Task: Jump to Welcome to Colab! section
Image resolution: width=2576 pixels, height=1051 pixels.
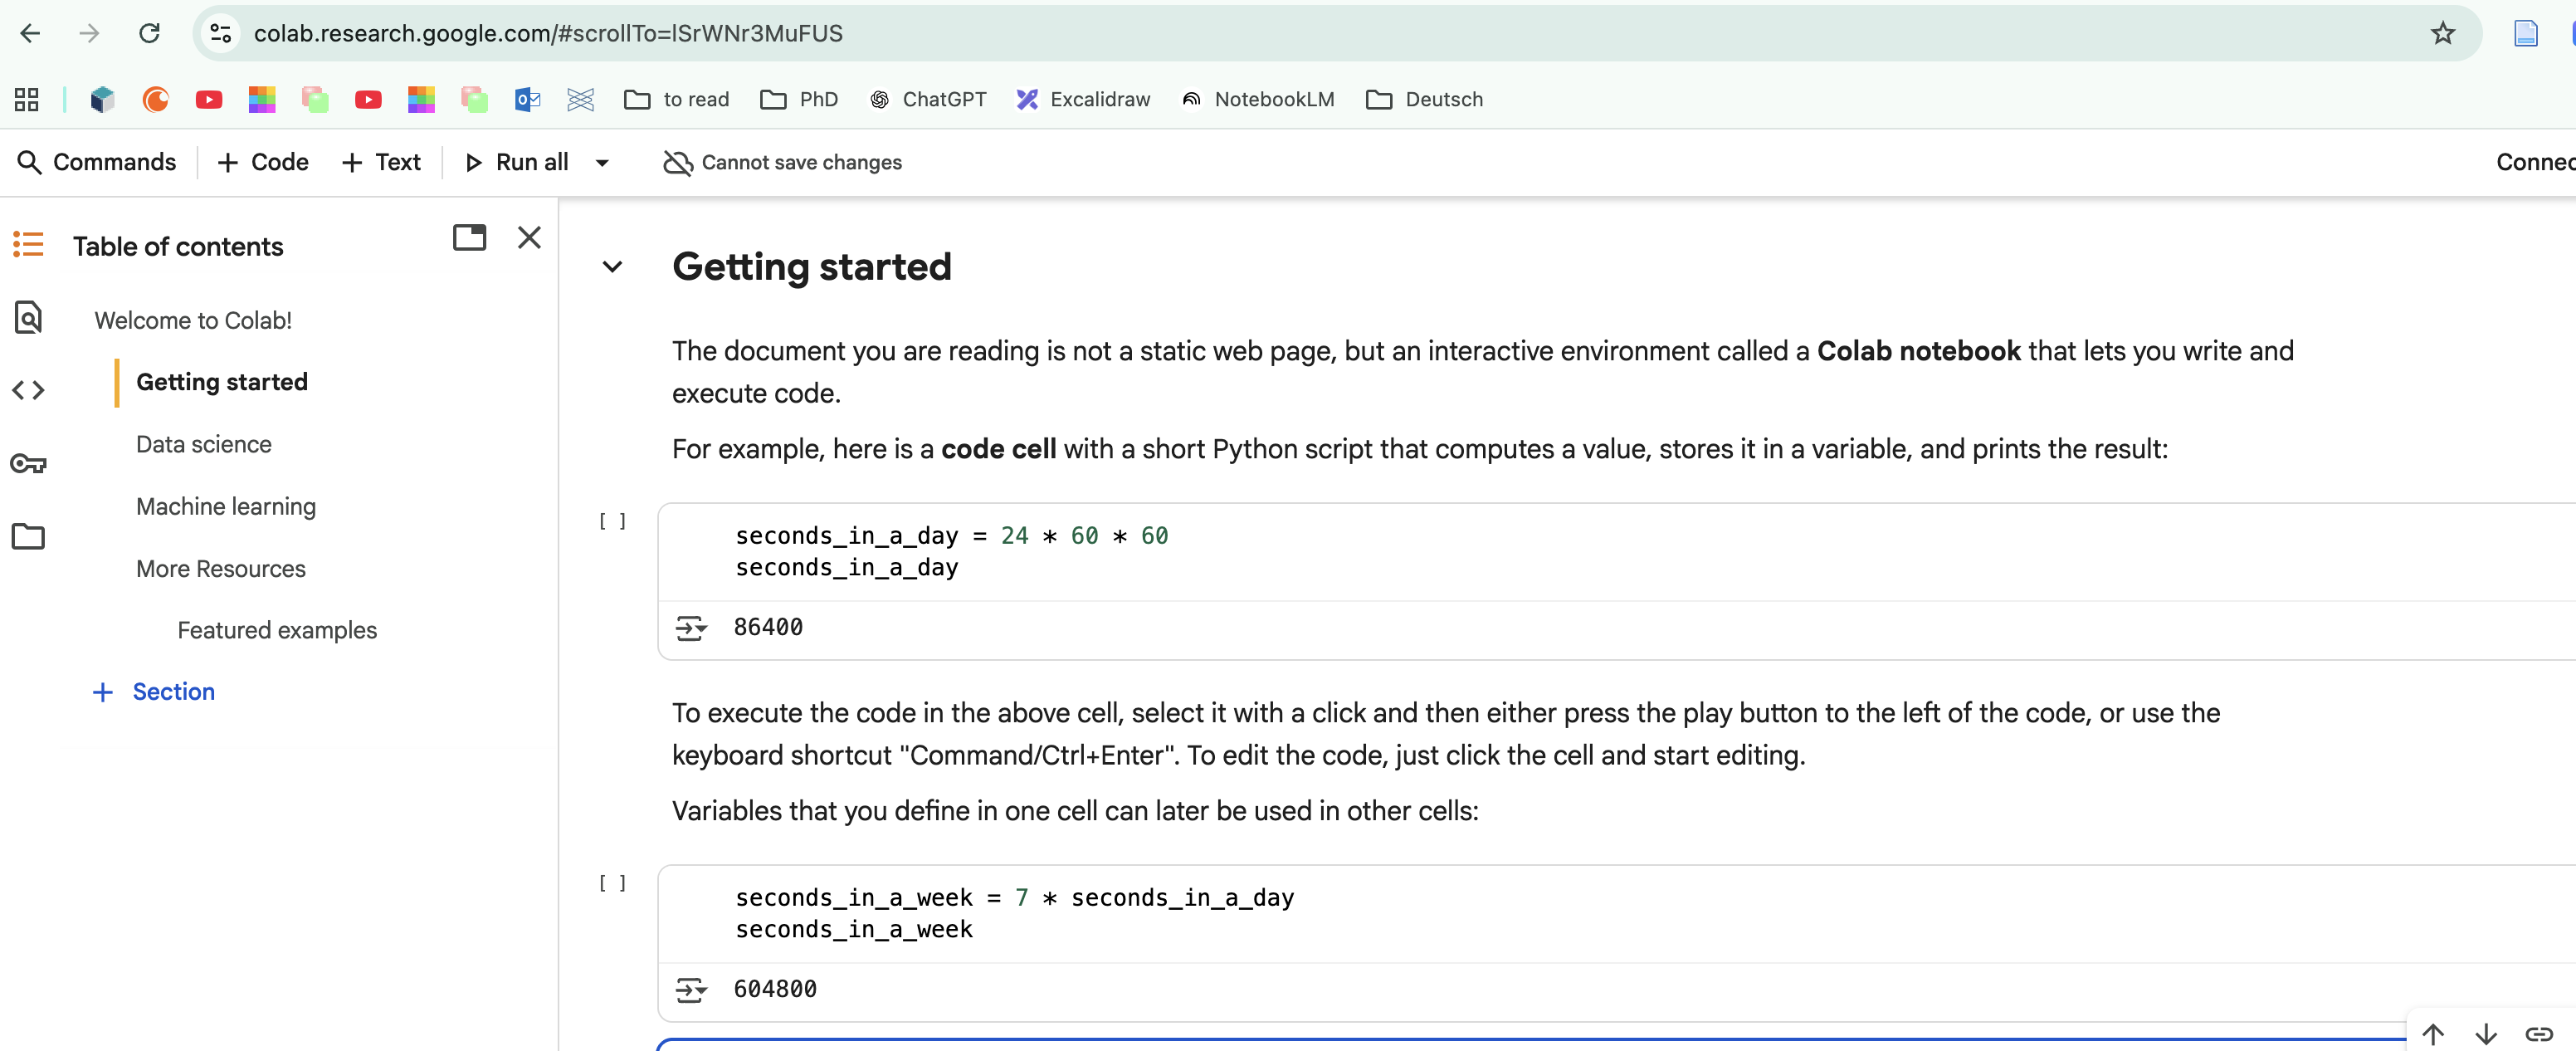Action: (193, 320)
